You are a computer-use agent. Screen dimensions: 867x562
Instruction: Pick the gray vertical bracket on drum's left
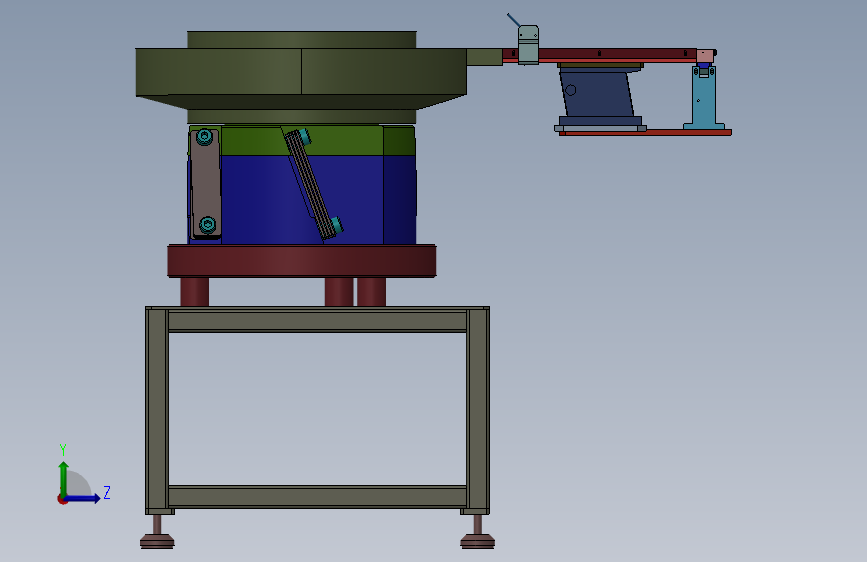click(205, 183)
